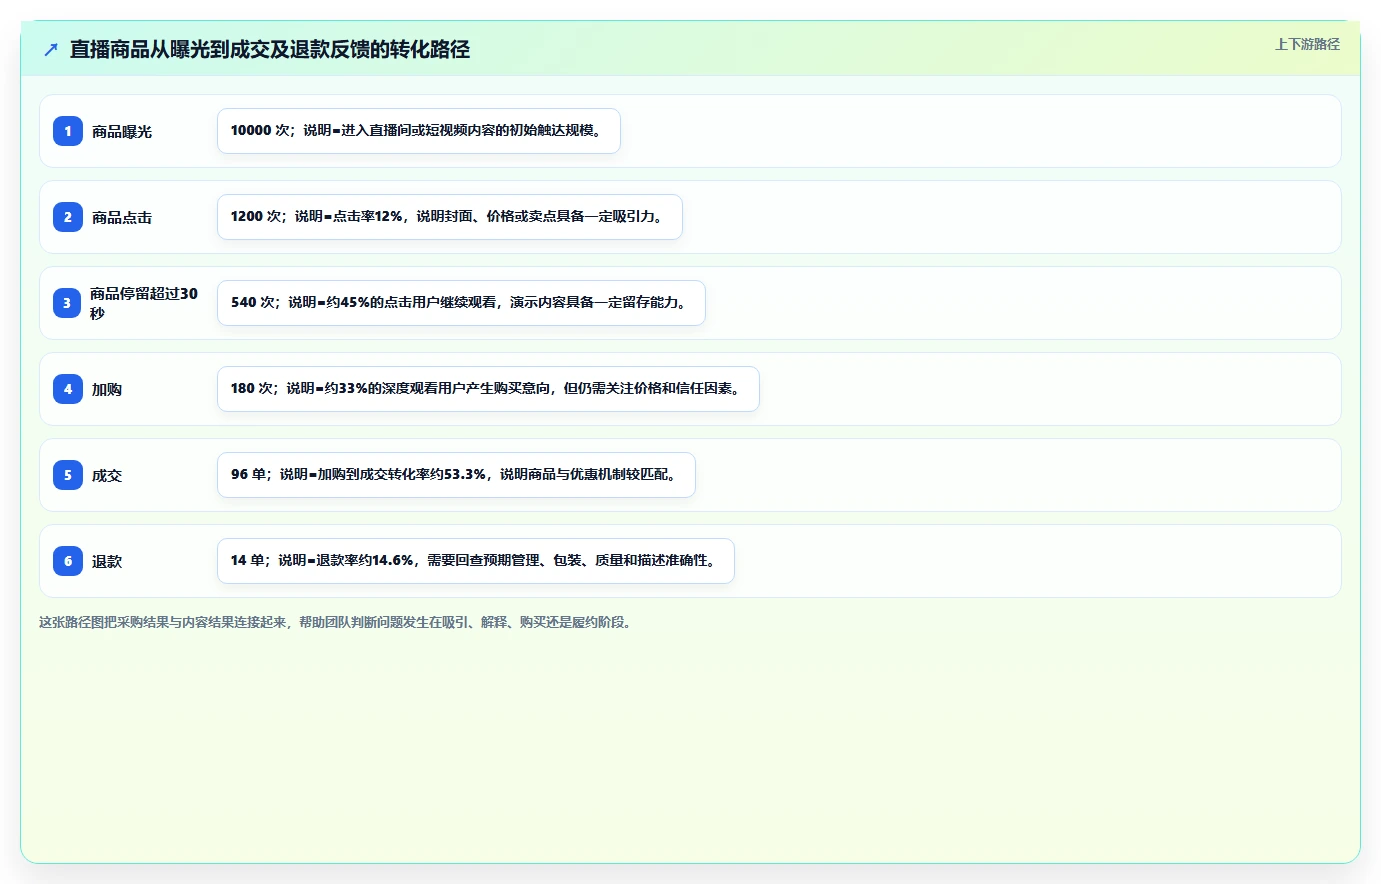Open the 540 次 retention description box
The width and height of the screenshot is (1381, 884).
pos(461,303)
